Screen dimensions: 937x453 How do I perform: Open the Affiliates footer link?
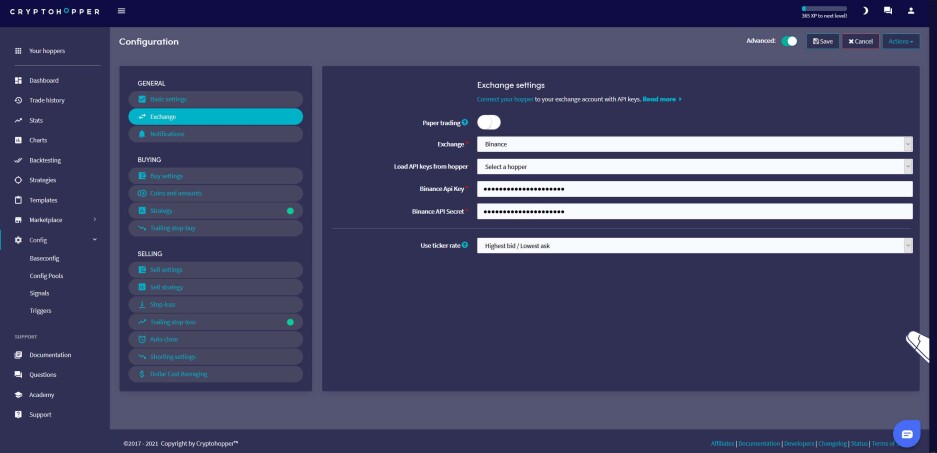click(723, 444)
